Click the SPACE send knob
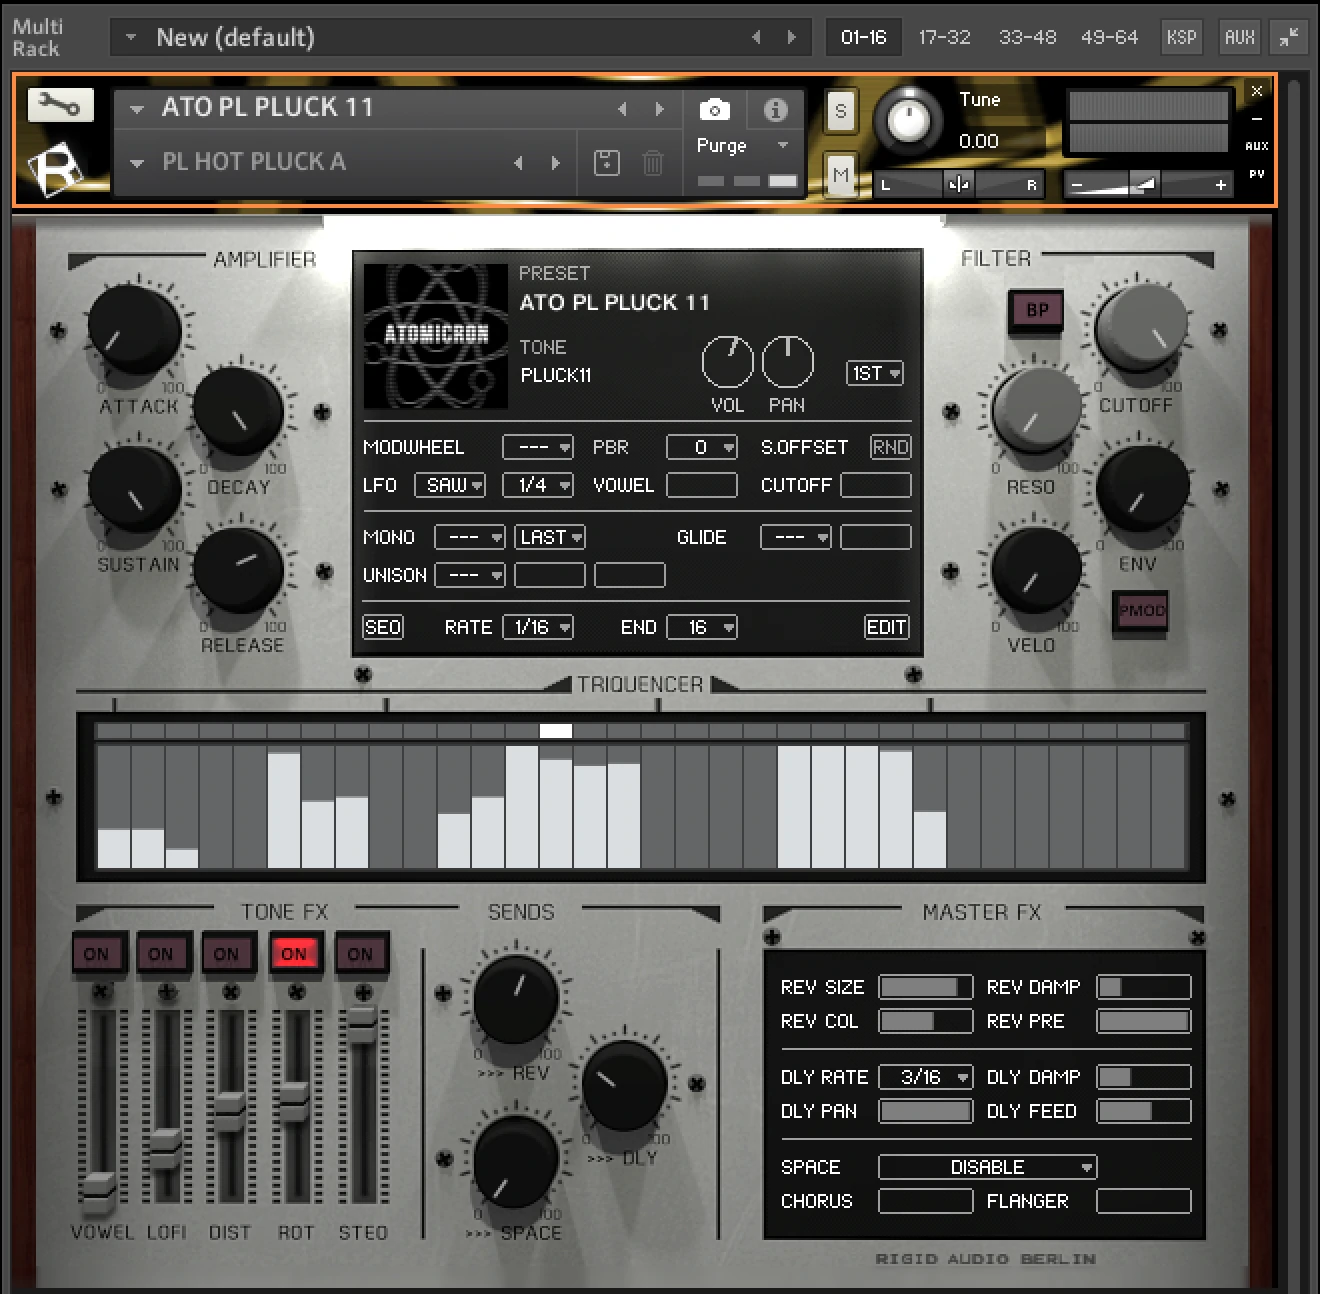Image resolution: width=1320 pixels, height=1294 pixels. coord(516,1162)
